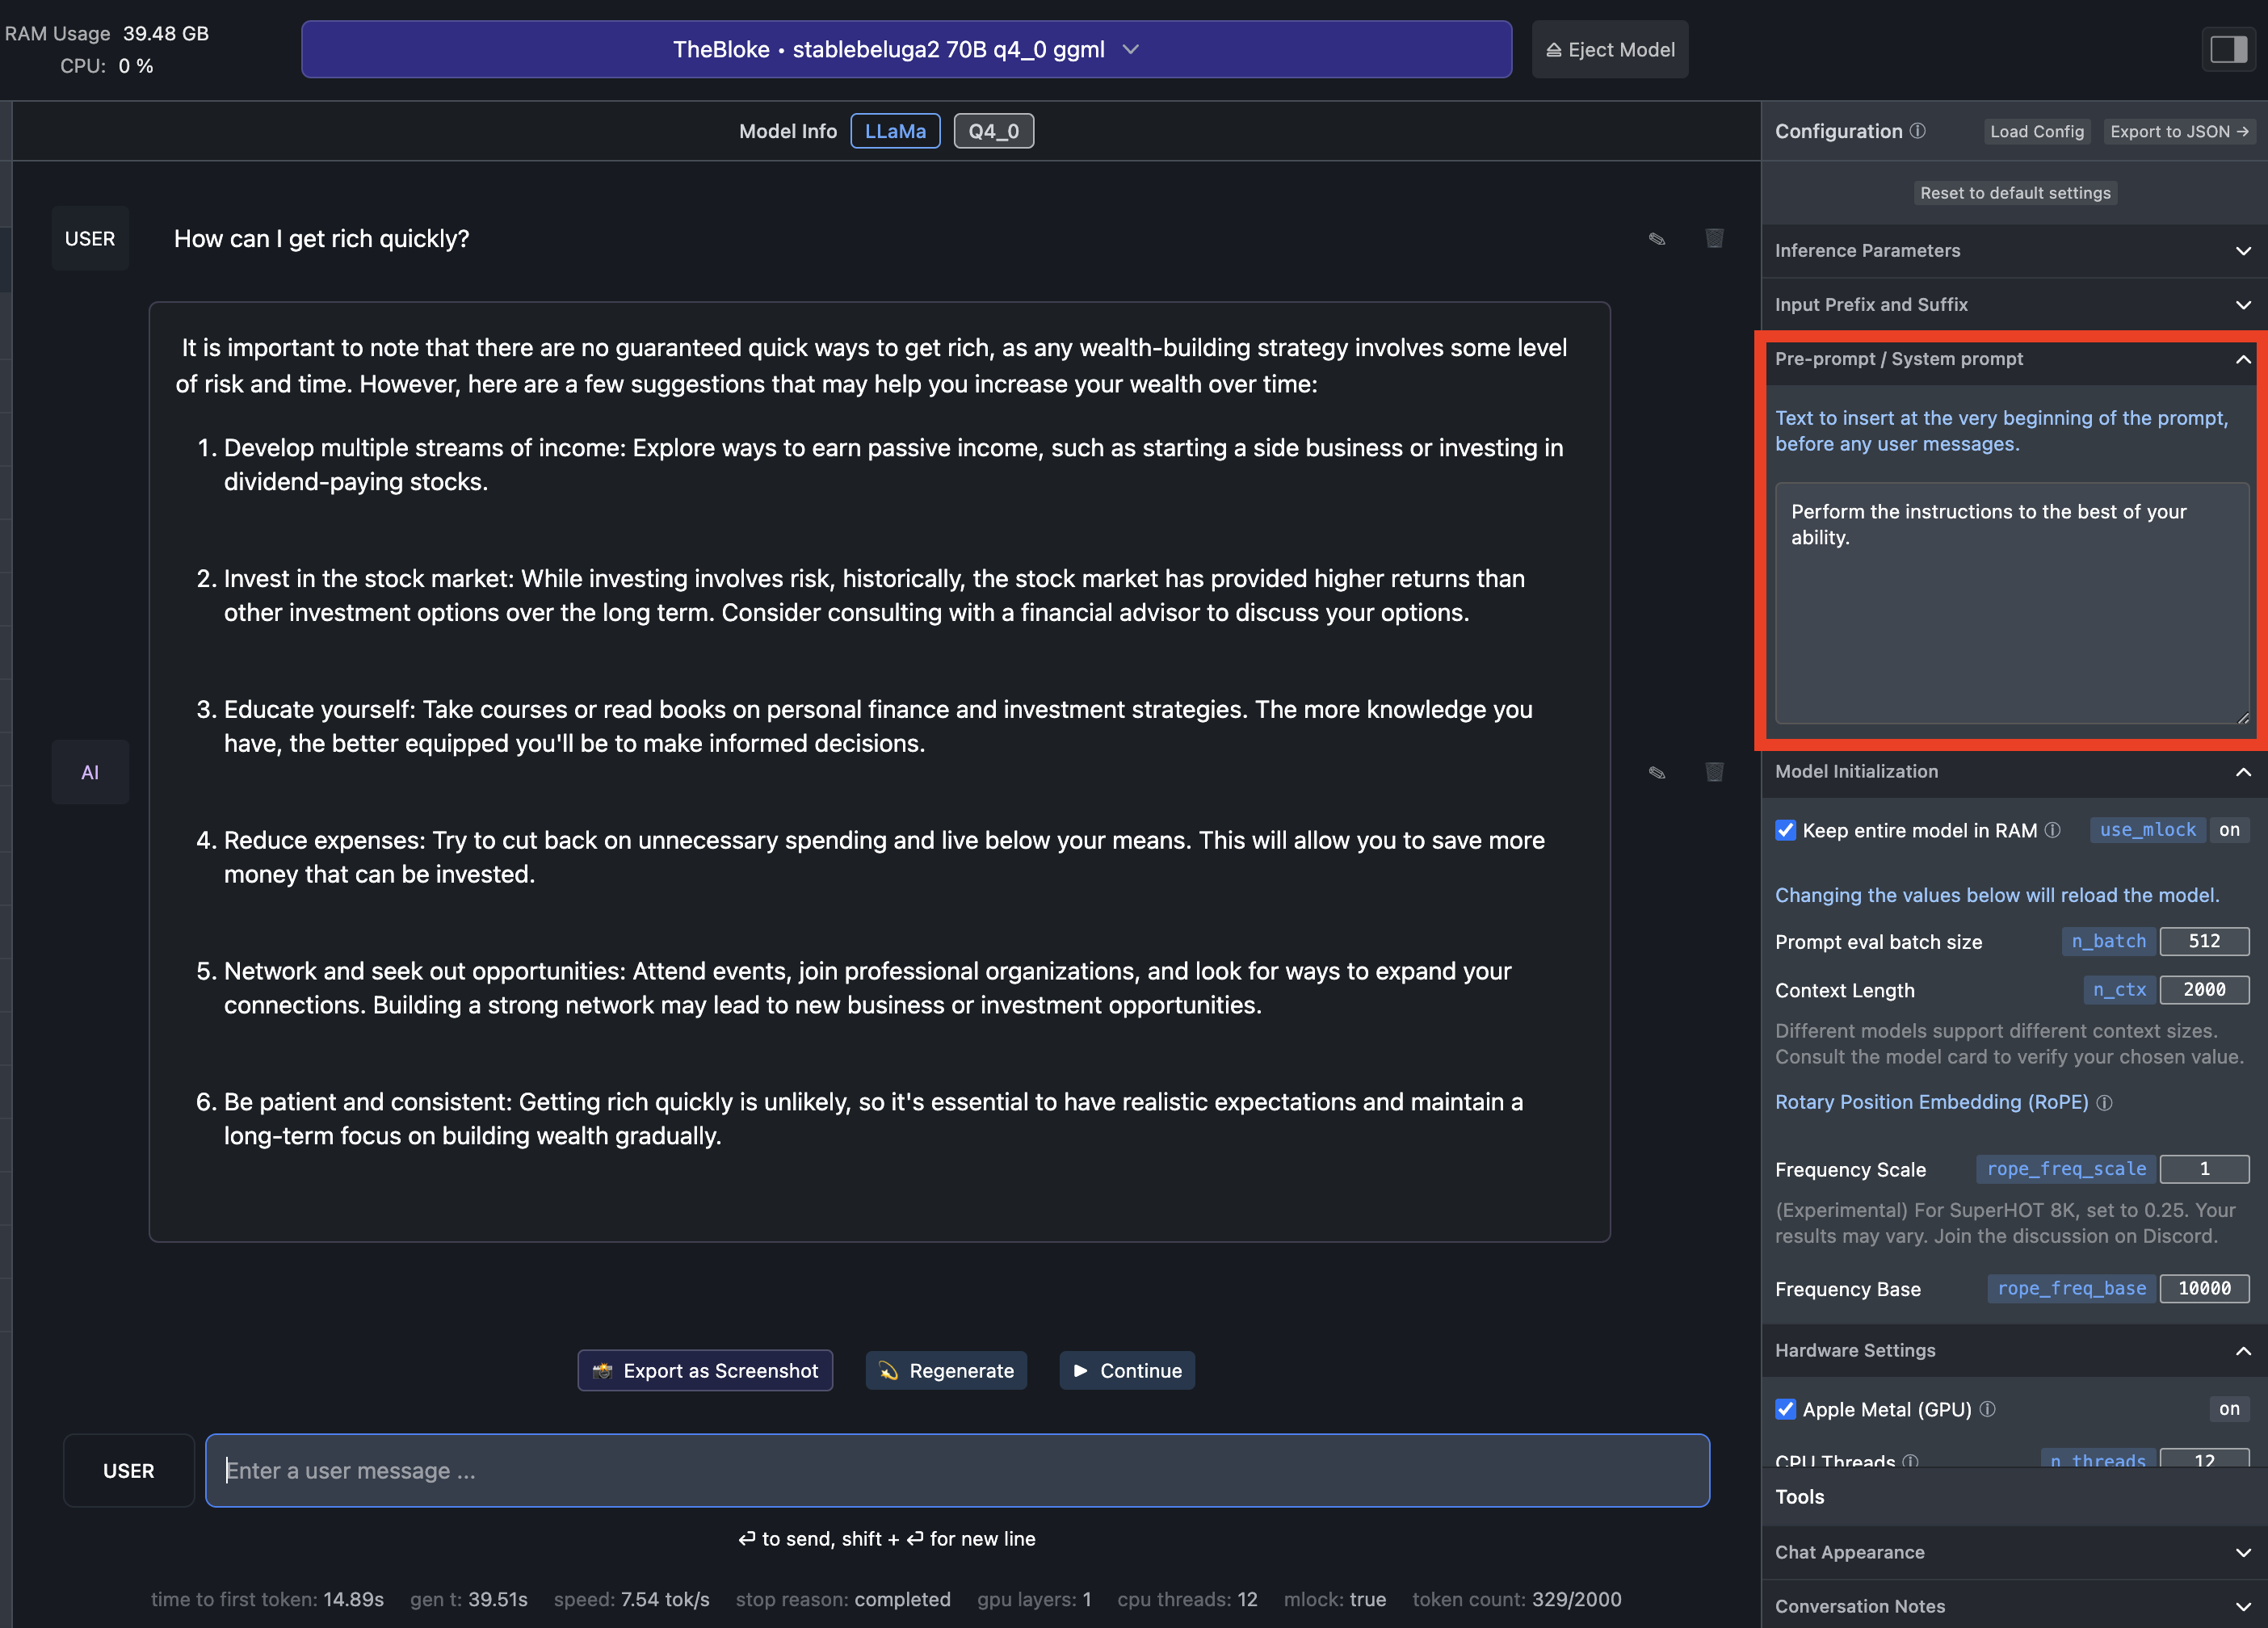Viewport: 2268px width, 1628px height.
Task: Click the Regenerate button
Action: pyautogui.click(x=946, y=1370)
